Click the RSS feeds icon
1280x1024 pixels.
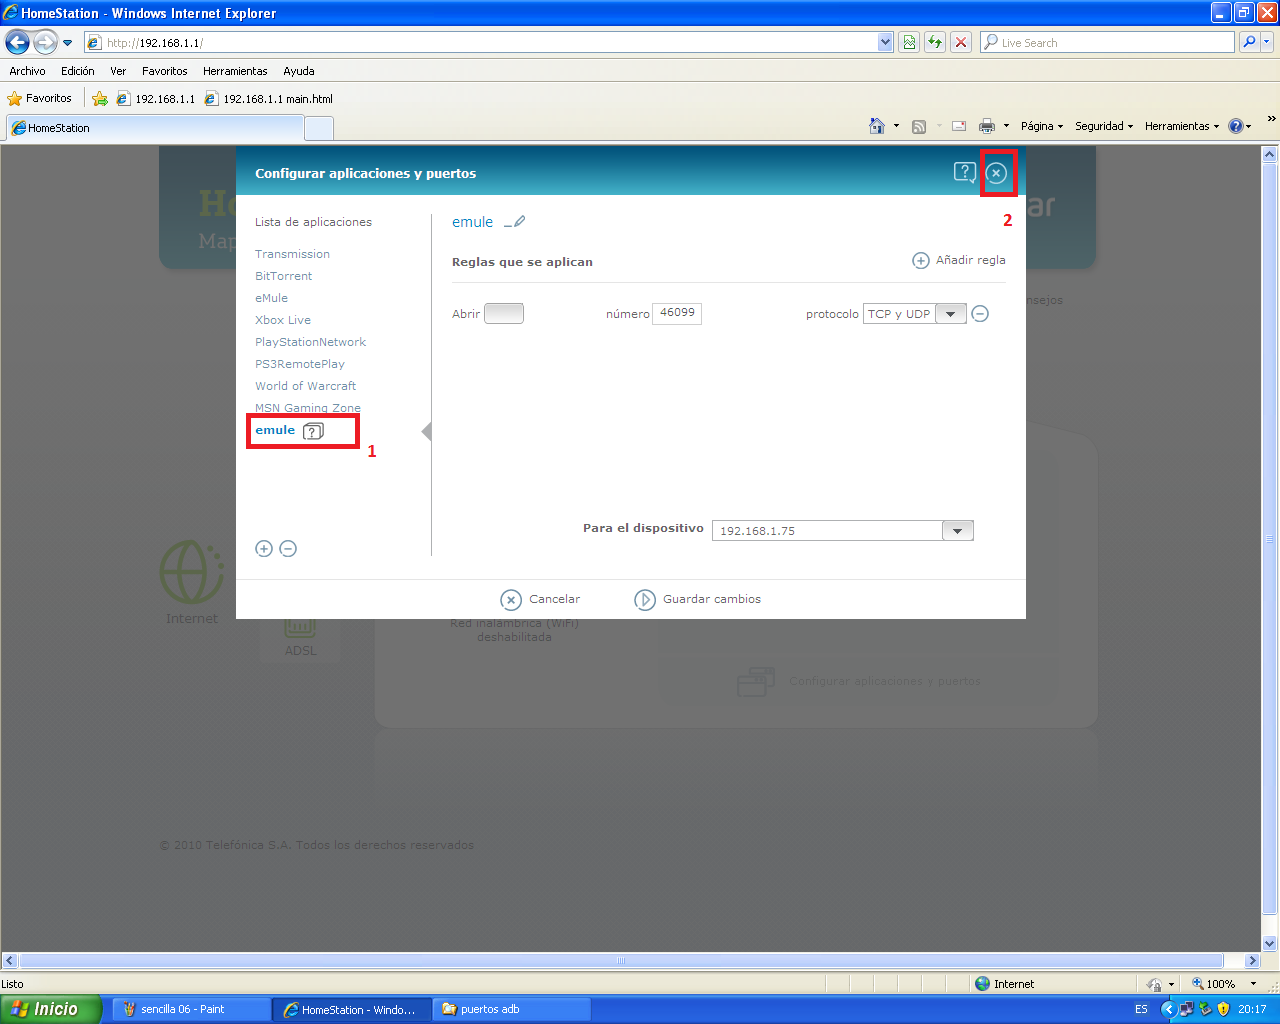pyautogui.click(x=919, y=126)
